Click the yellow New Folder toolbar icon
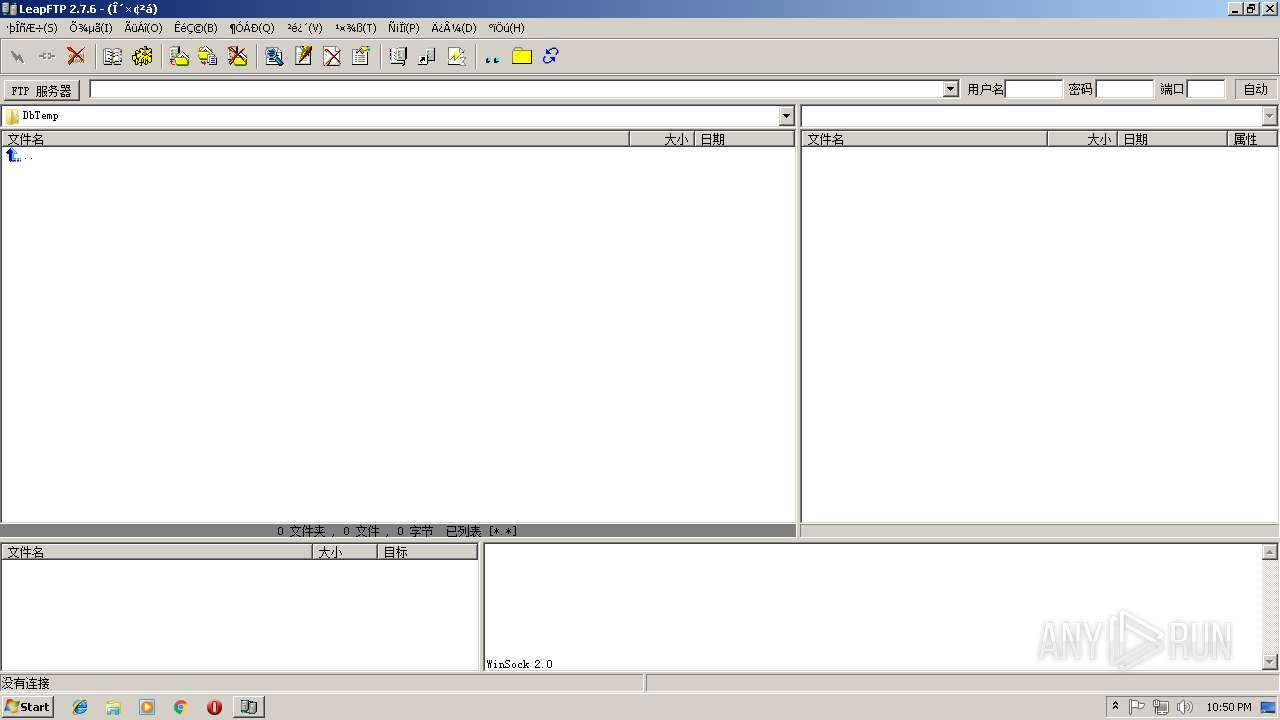1280x720 pixels. [522, 57]
